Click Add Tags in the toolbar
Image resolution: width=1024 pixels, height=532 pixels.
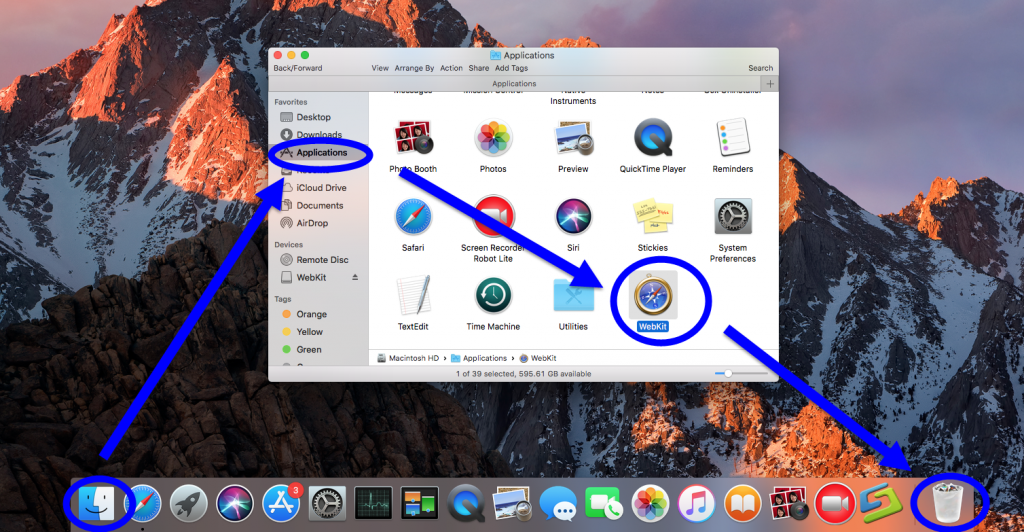[511, 68]
